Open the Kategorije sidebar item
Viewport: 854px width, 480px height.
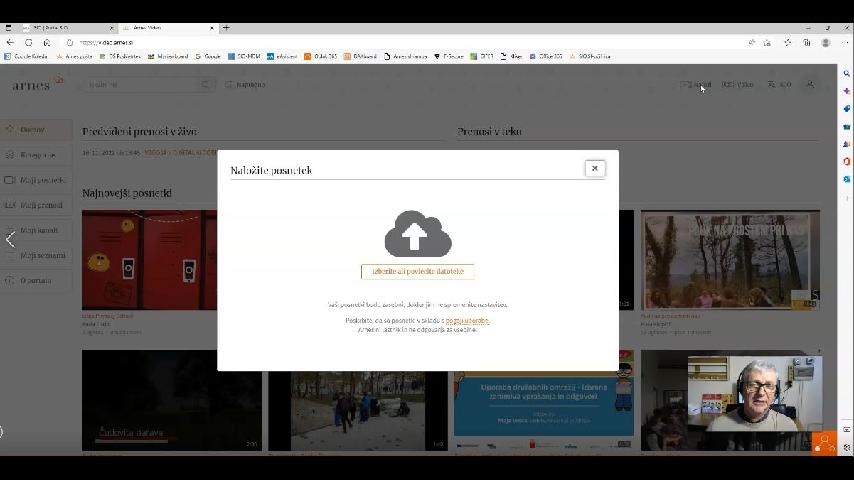[x=38, y=155]
